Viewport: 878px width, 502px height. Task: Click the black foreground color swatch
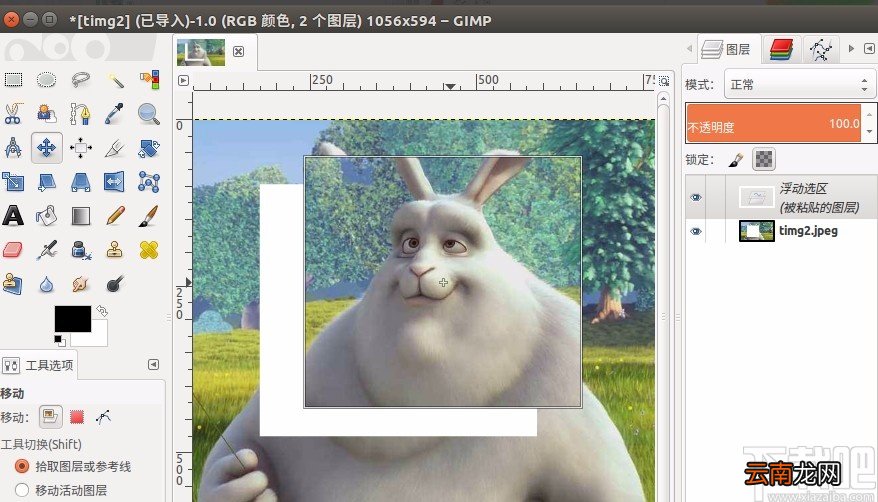[x=73, y=318]
